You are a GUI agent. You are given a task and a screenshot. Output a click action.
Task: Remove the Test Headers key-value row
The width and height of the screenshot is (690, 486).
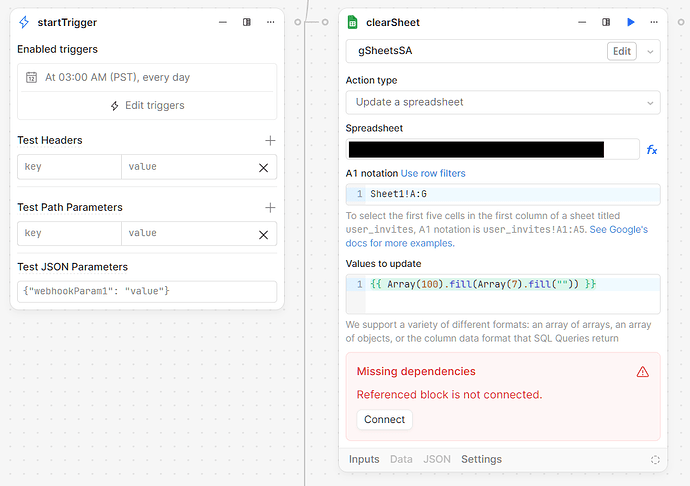[x=263, y=168]
